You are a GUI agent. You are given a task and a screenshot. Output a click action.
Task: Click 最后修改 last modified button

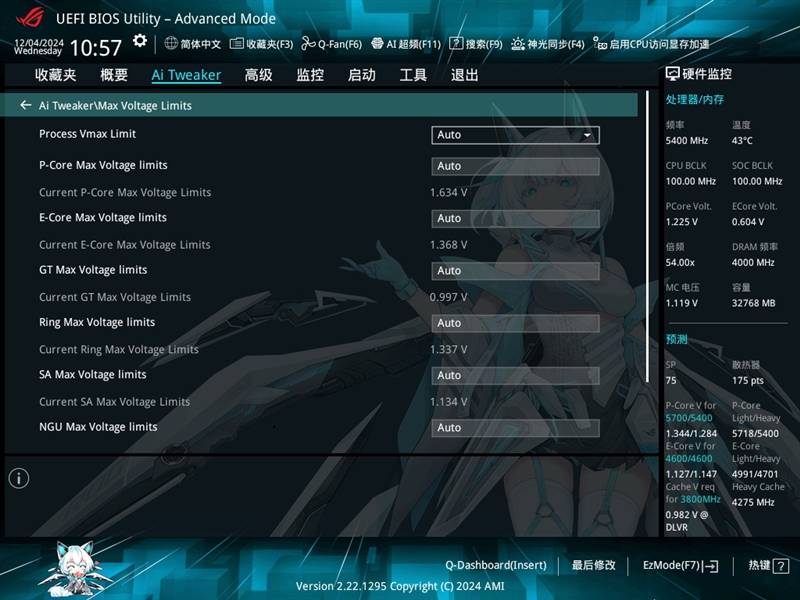pyautogui.click(x=594, y=565)
